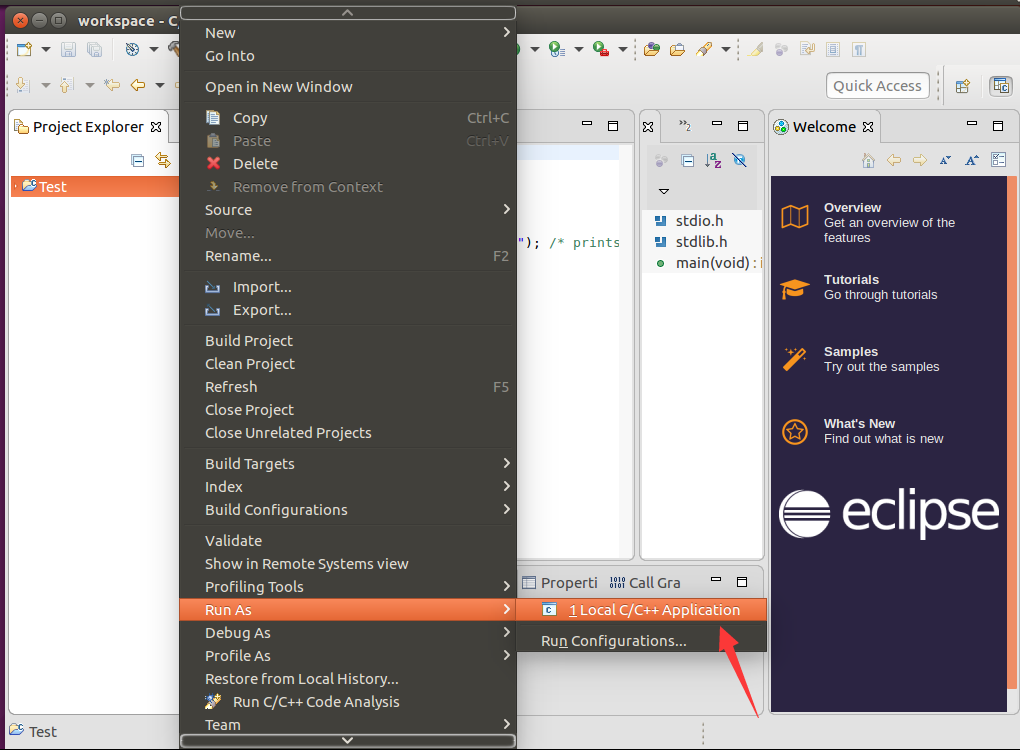Click the Back navigation arrow in toolbar

point(138,85)
